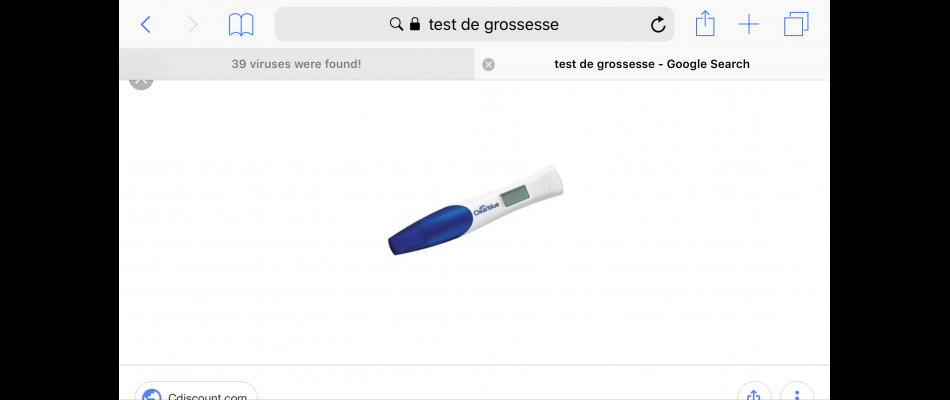Screen dimensions: 950x400
Task: Tap the Cdiscount globe icon
Action: pos(152,396)
